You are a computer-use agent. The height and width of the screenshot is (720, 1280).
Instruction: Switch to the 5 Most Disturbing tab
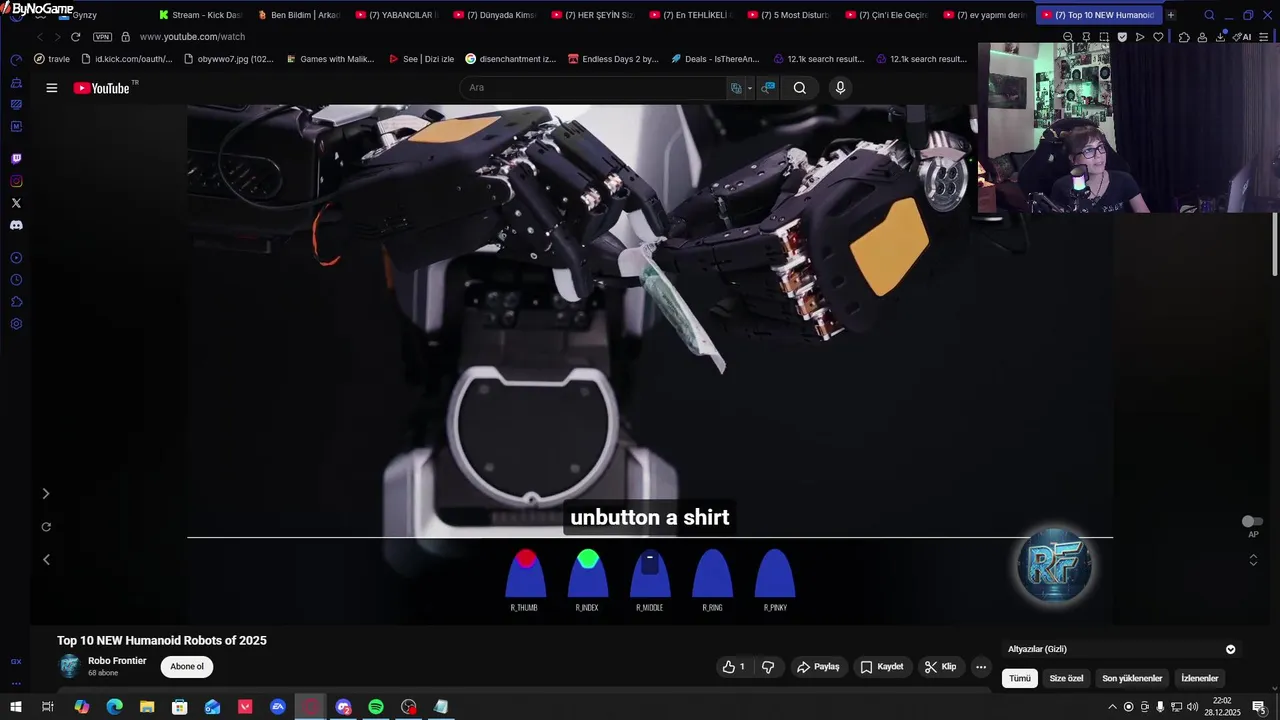click(x=789, y=15)
